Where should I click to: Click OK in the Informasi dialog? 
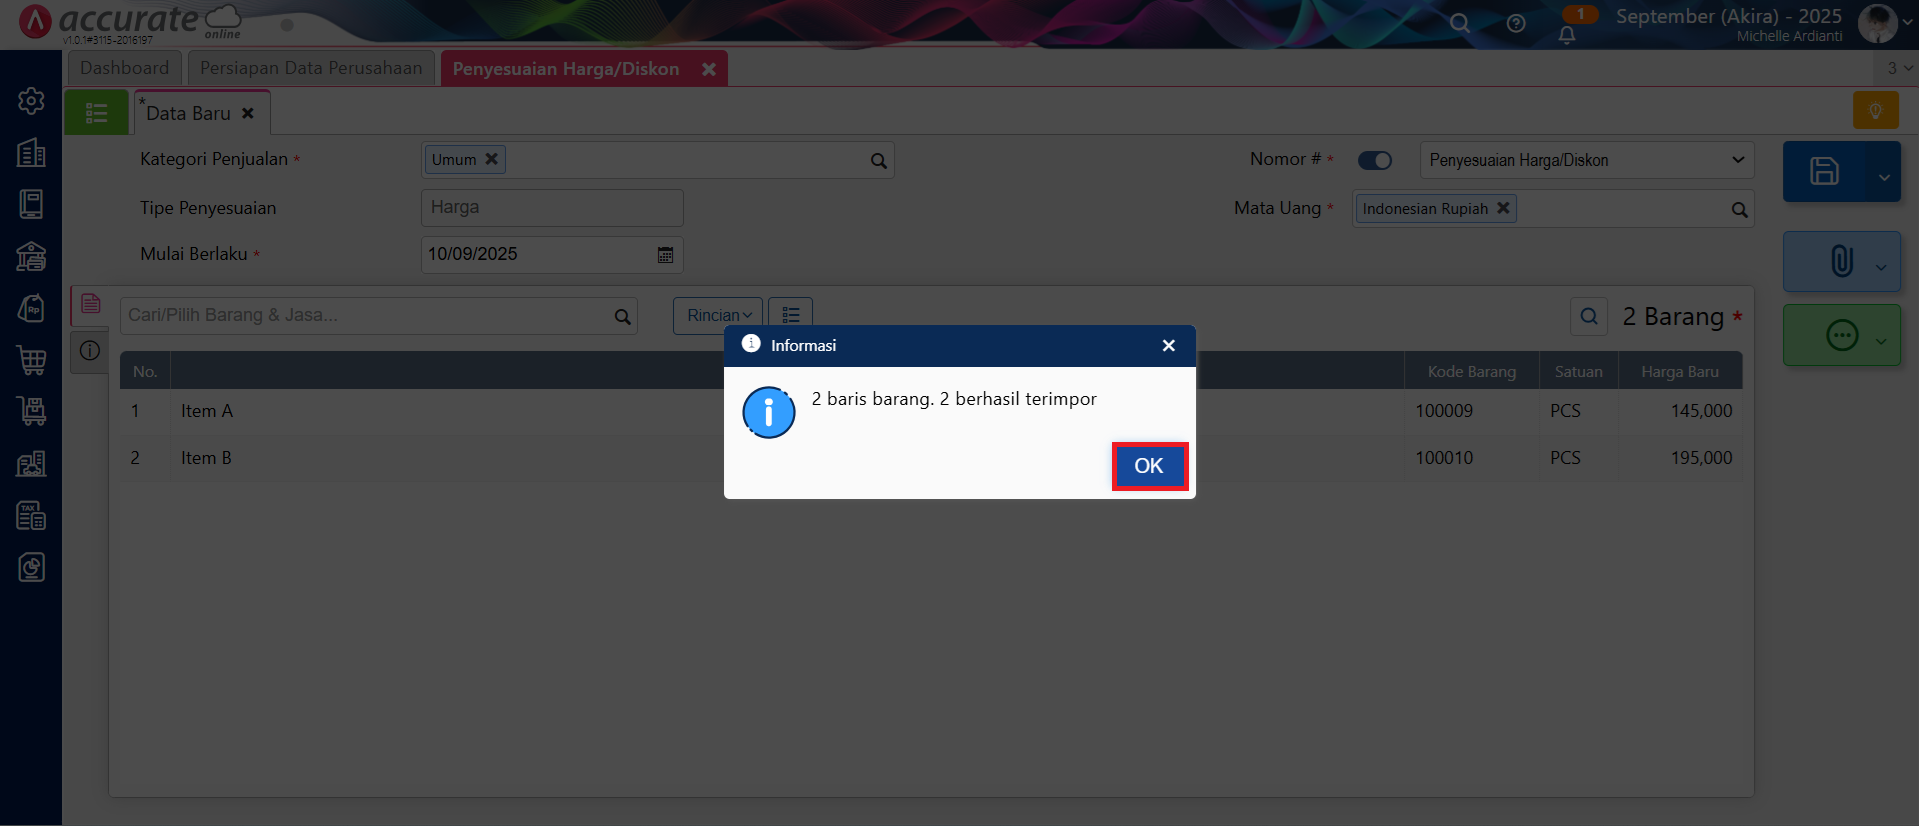click(x=1149, y=466)
